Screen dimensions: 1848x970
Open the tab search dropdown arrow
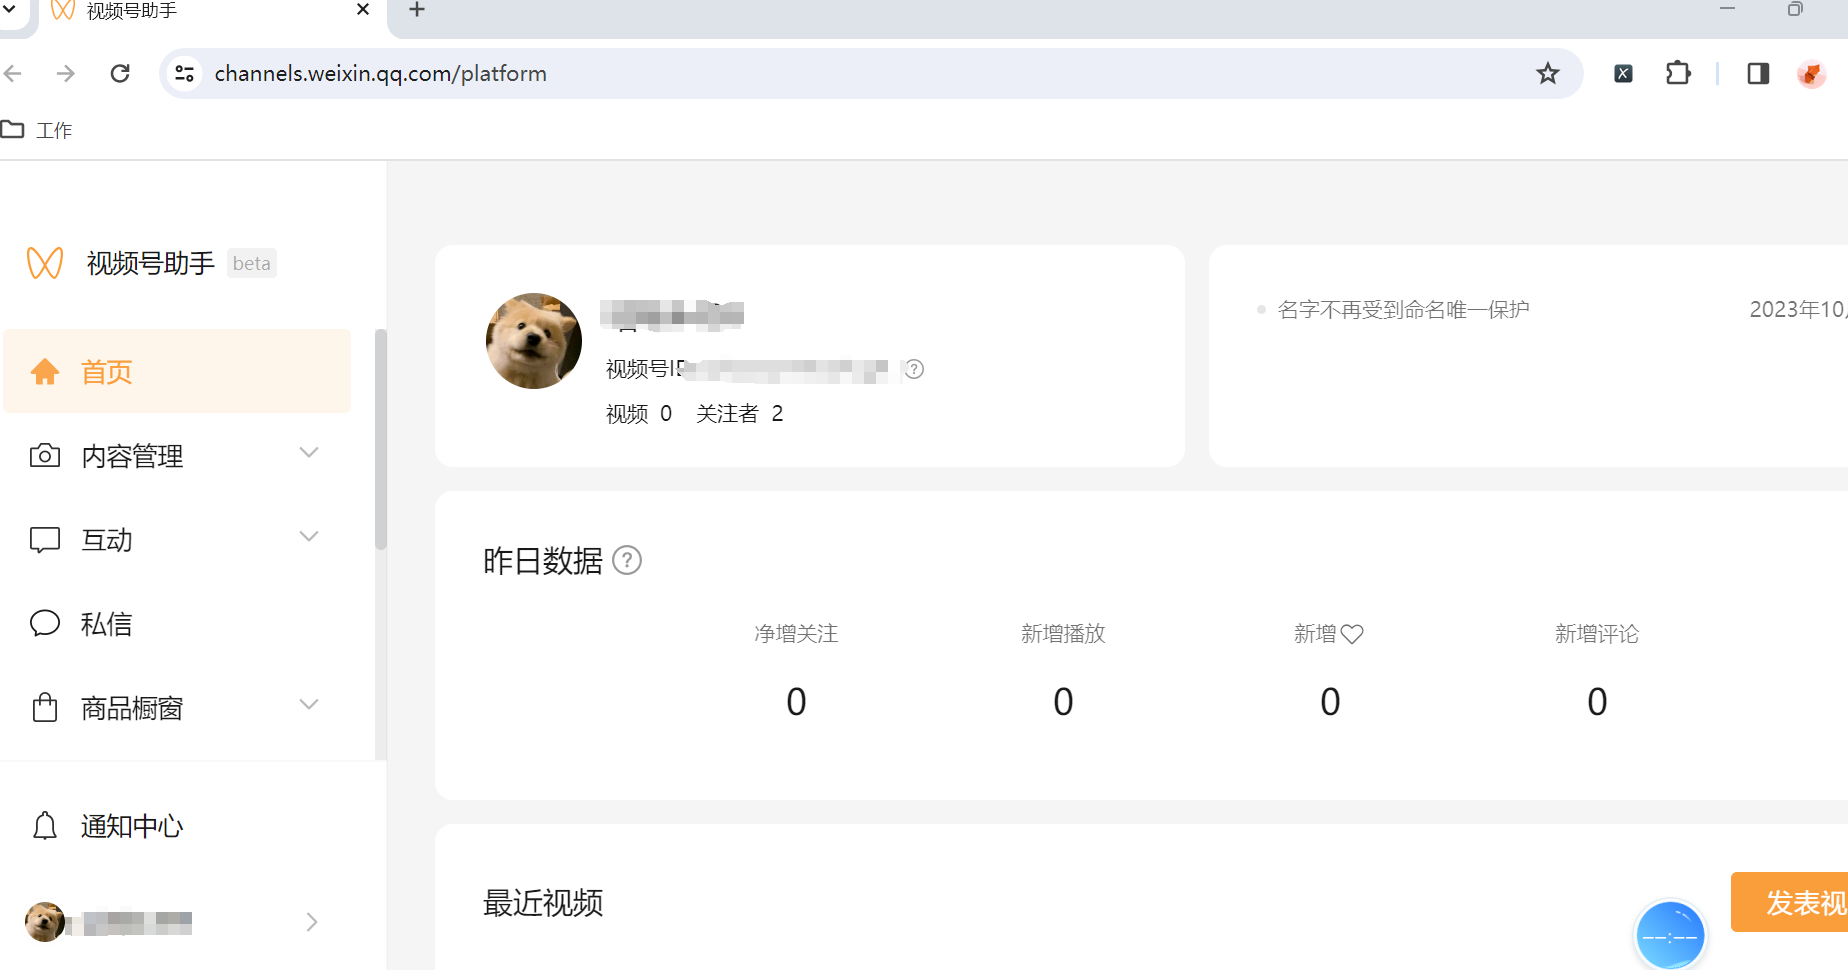10,9
